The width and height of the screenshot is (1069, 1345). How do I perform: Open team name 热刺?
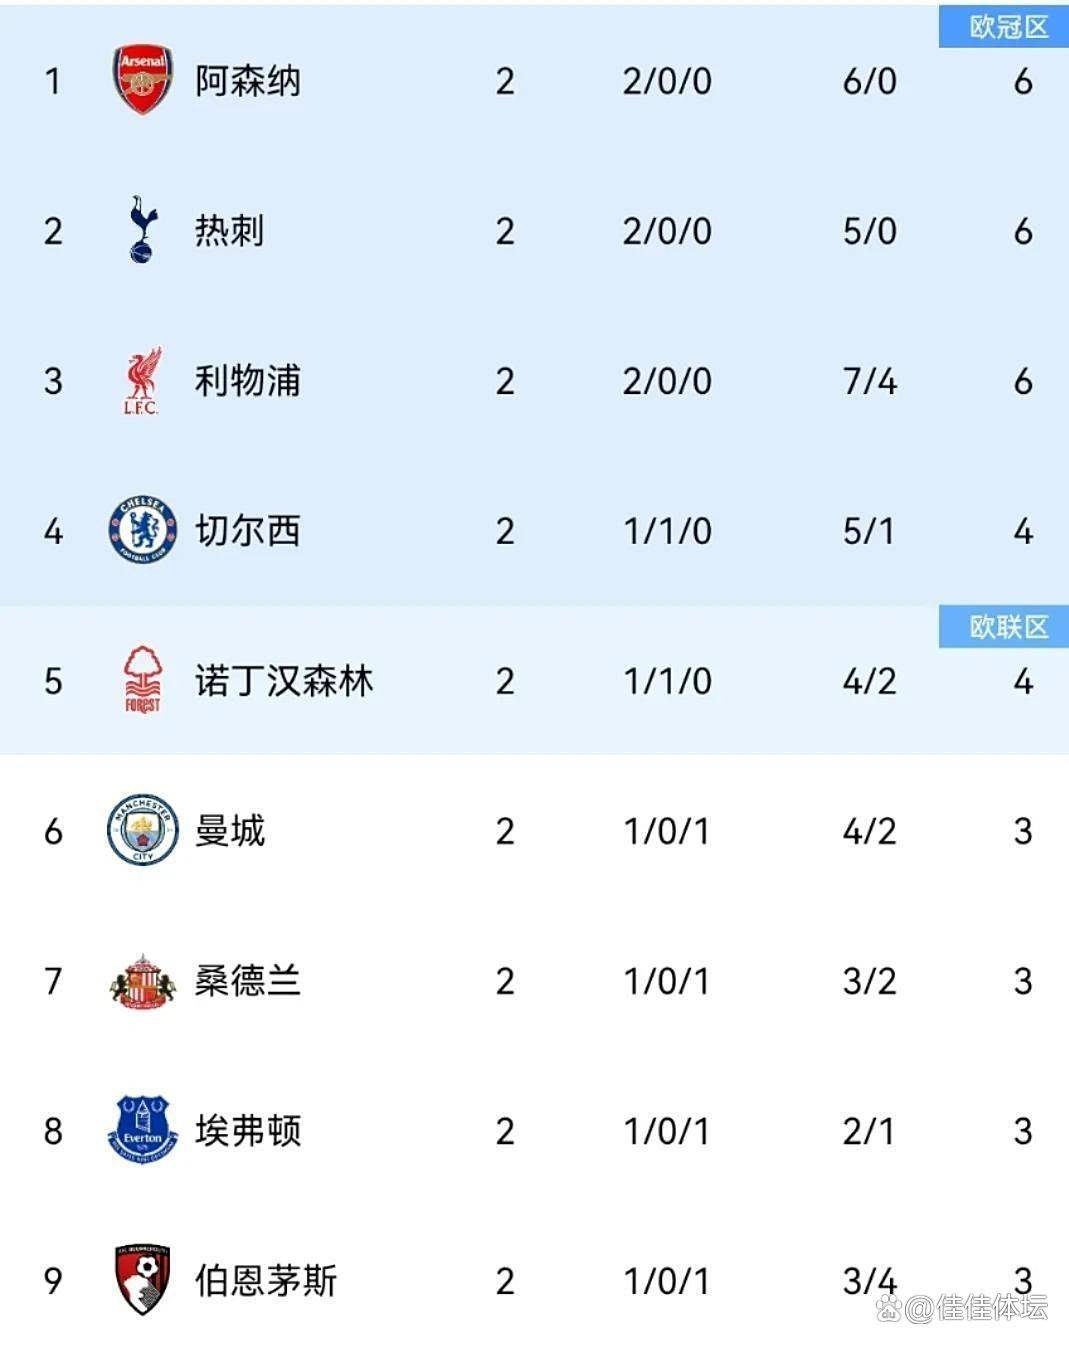tap(229, 231)
